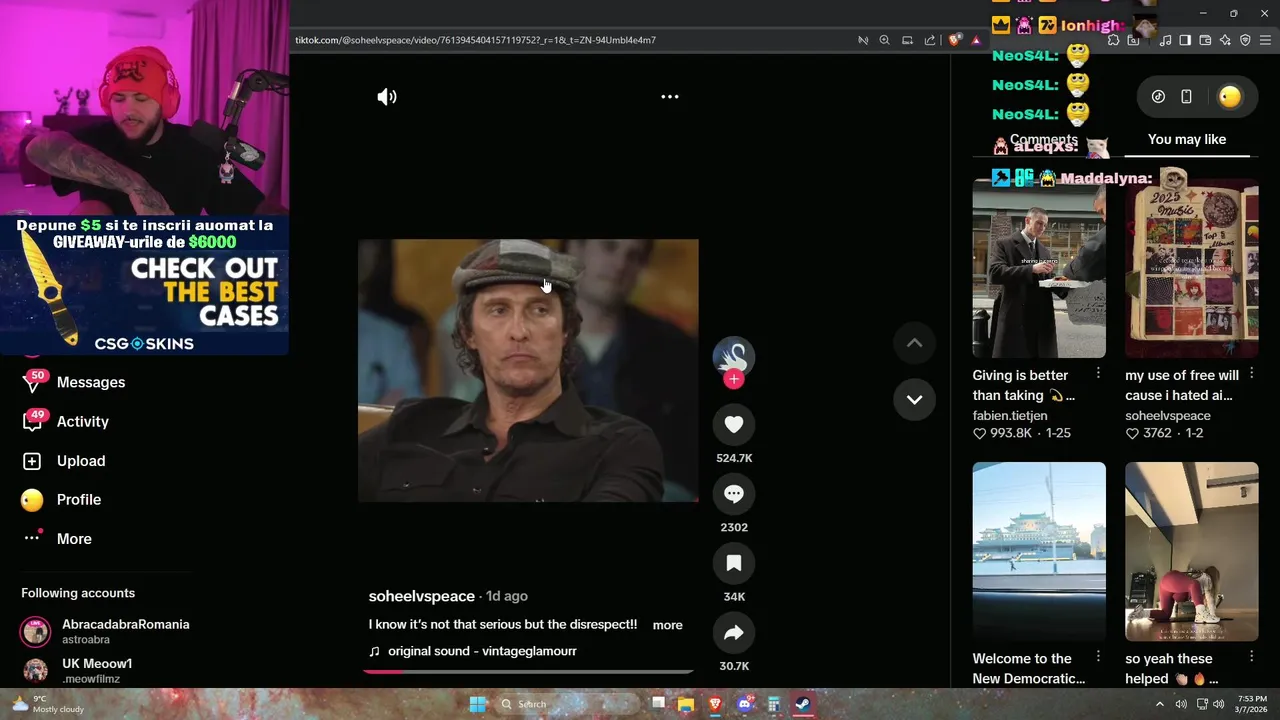Open Brave VPN shield icon
The image size is (1280, 720).
point(1245,40)
